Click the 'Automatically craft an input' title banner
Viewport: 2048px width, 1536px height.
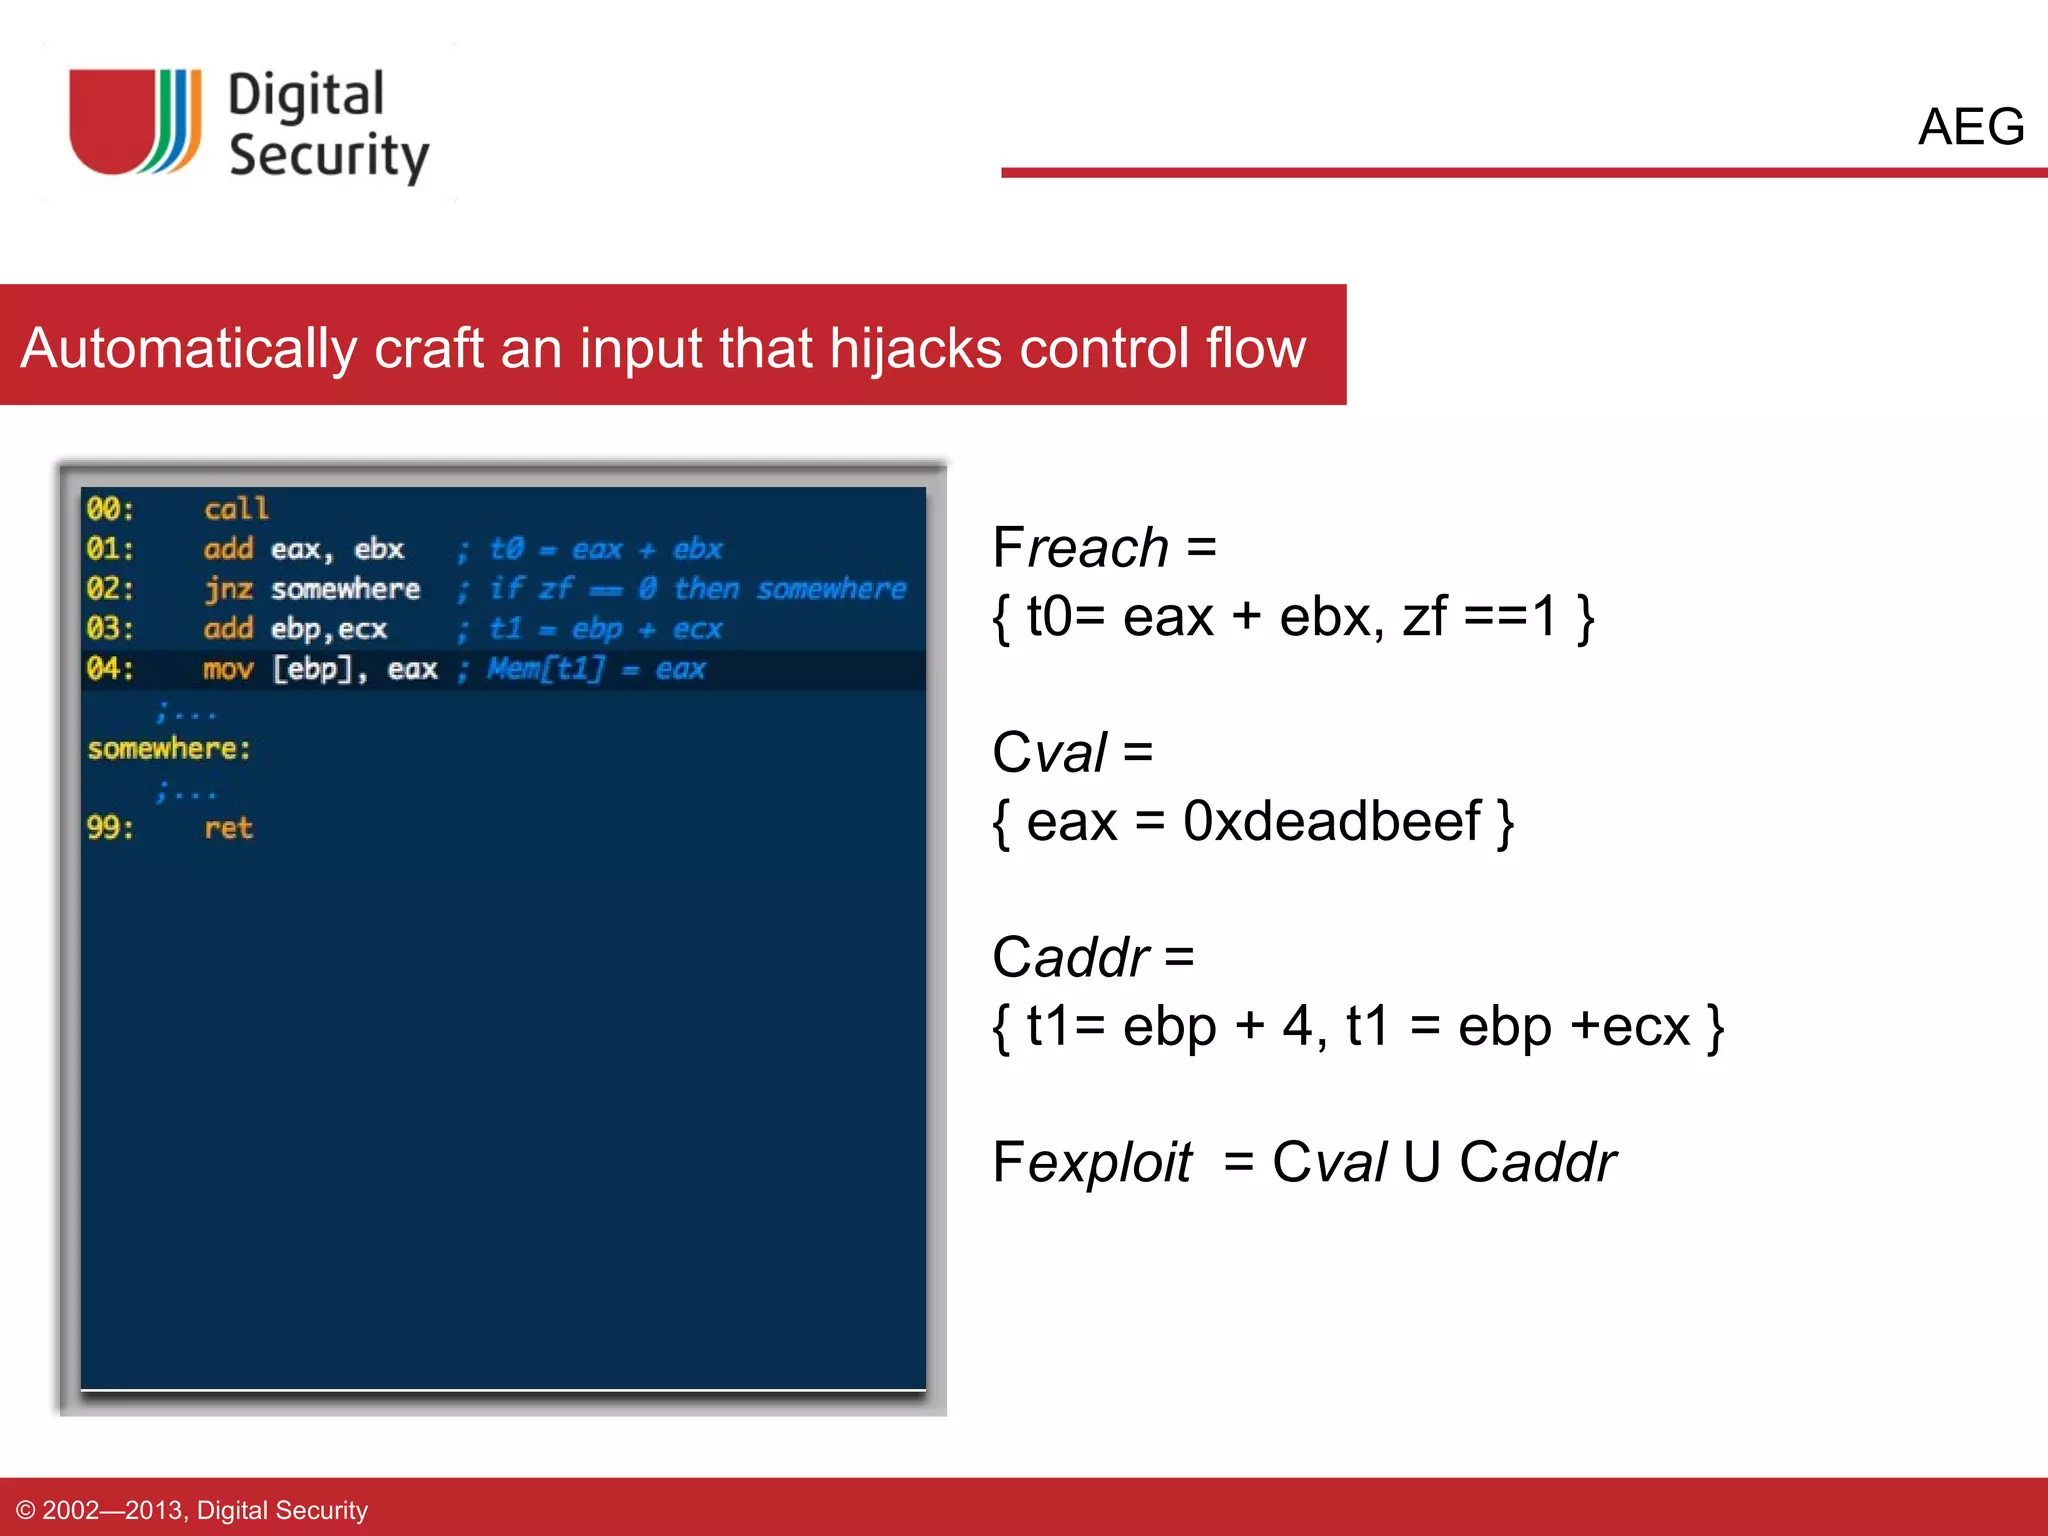coord(673,345)
